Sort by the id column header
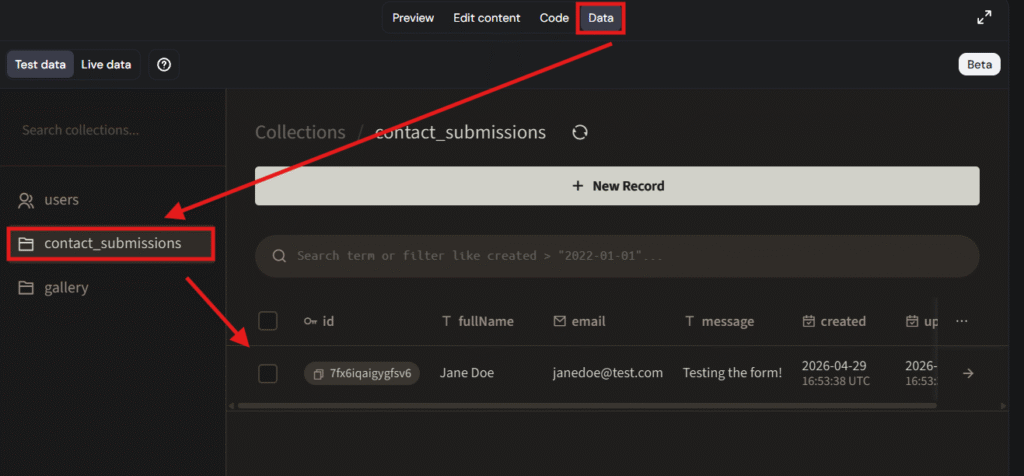The height and width of the screenshot is (476, 1024). (319, 321)
